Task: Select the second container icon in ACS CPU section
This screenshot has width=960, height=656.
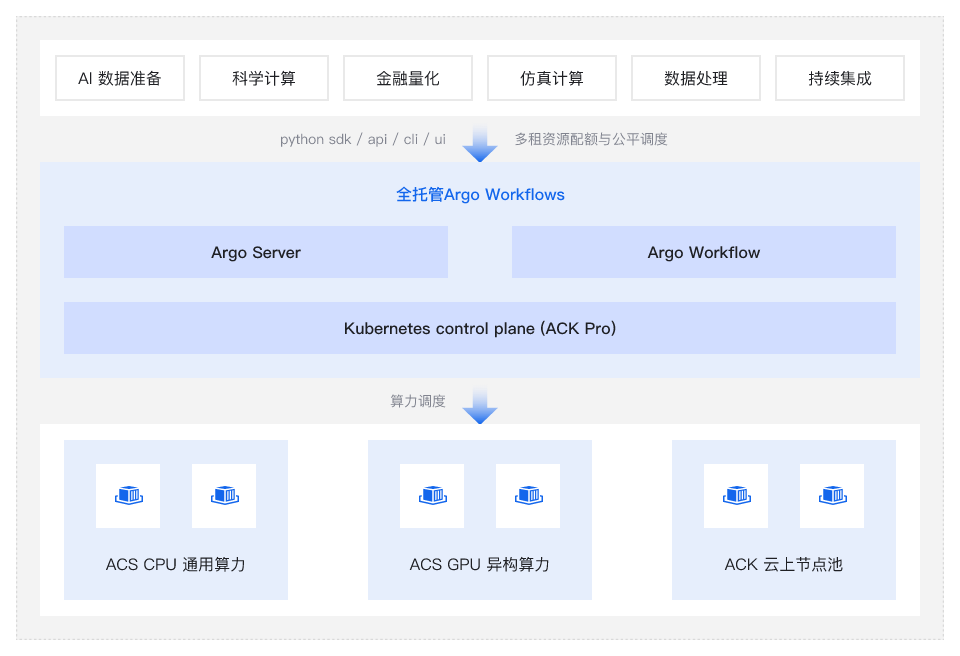Action: (x=223, y=495)
